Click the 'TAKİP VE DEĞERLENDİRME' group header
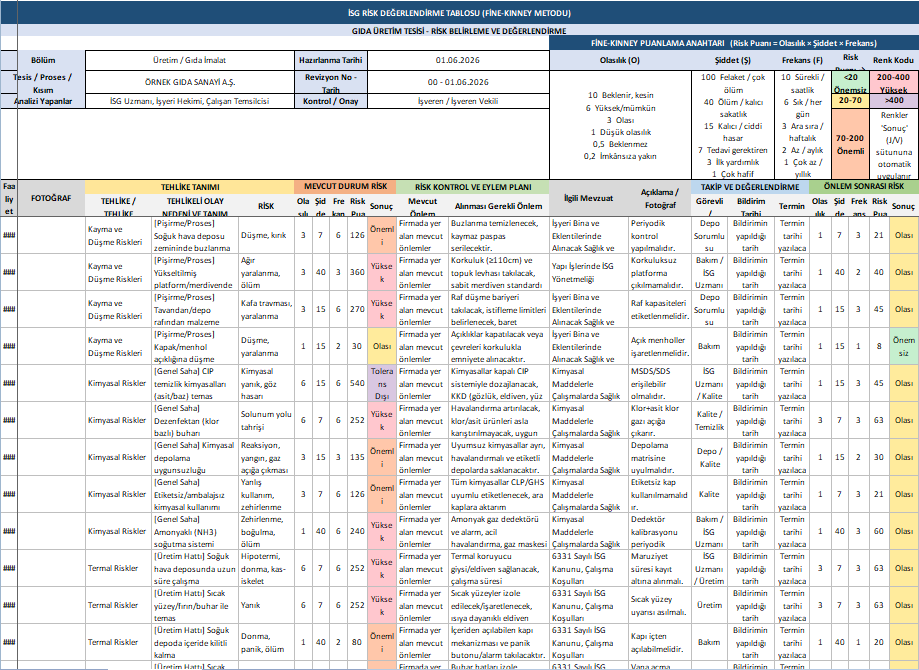 coord(750,187)
